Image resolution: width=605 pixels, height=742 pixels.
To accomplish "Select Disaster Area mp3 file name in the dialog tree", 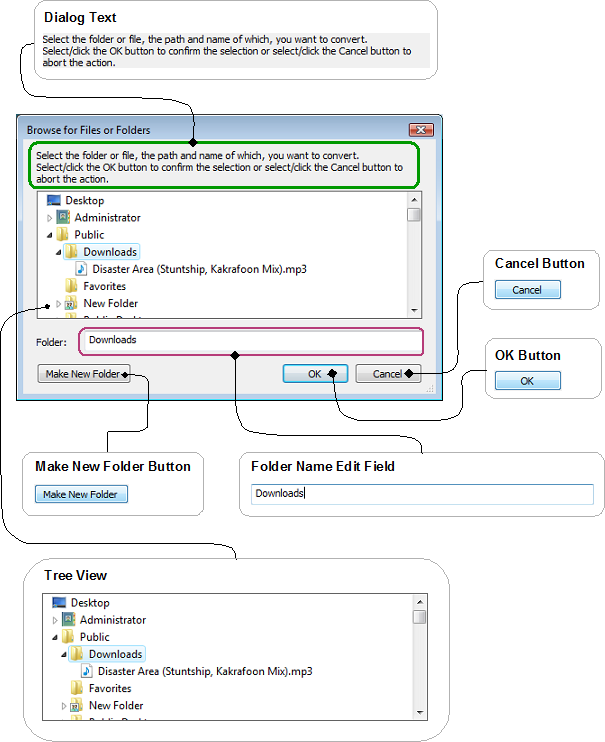I will (x=199, y=269).
